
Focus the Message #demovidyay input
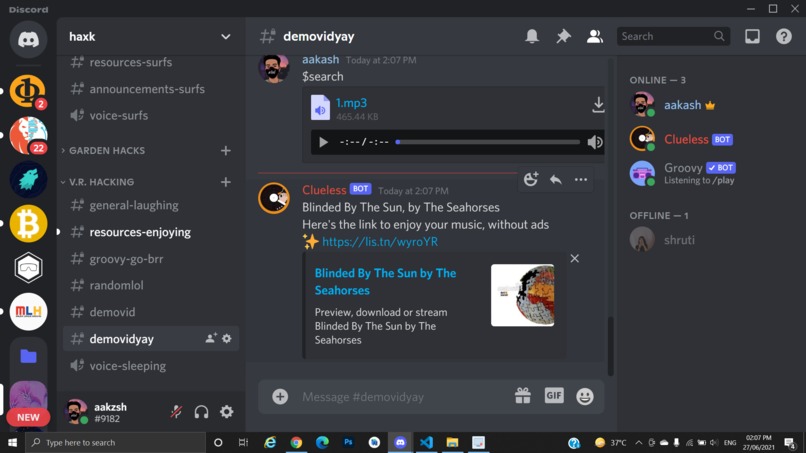tap(404, 396)
